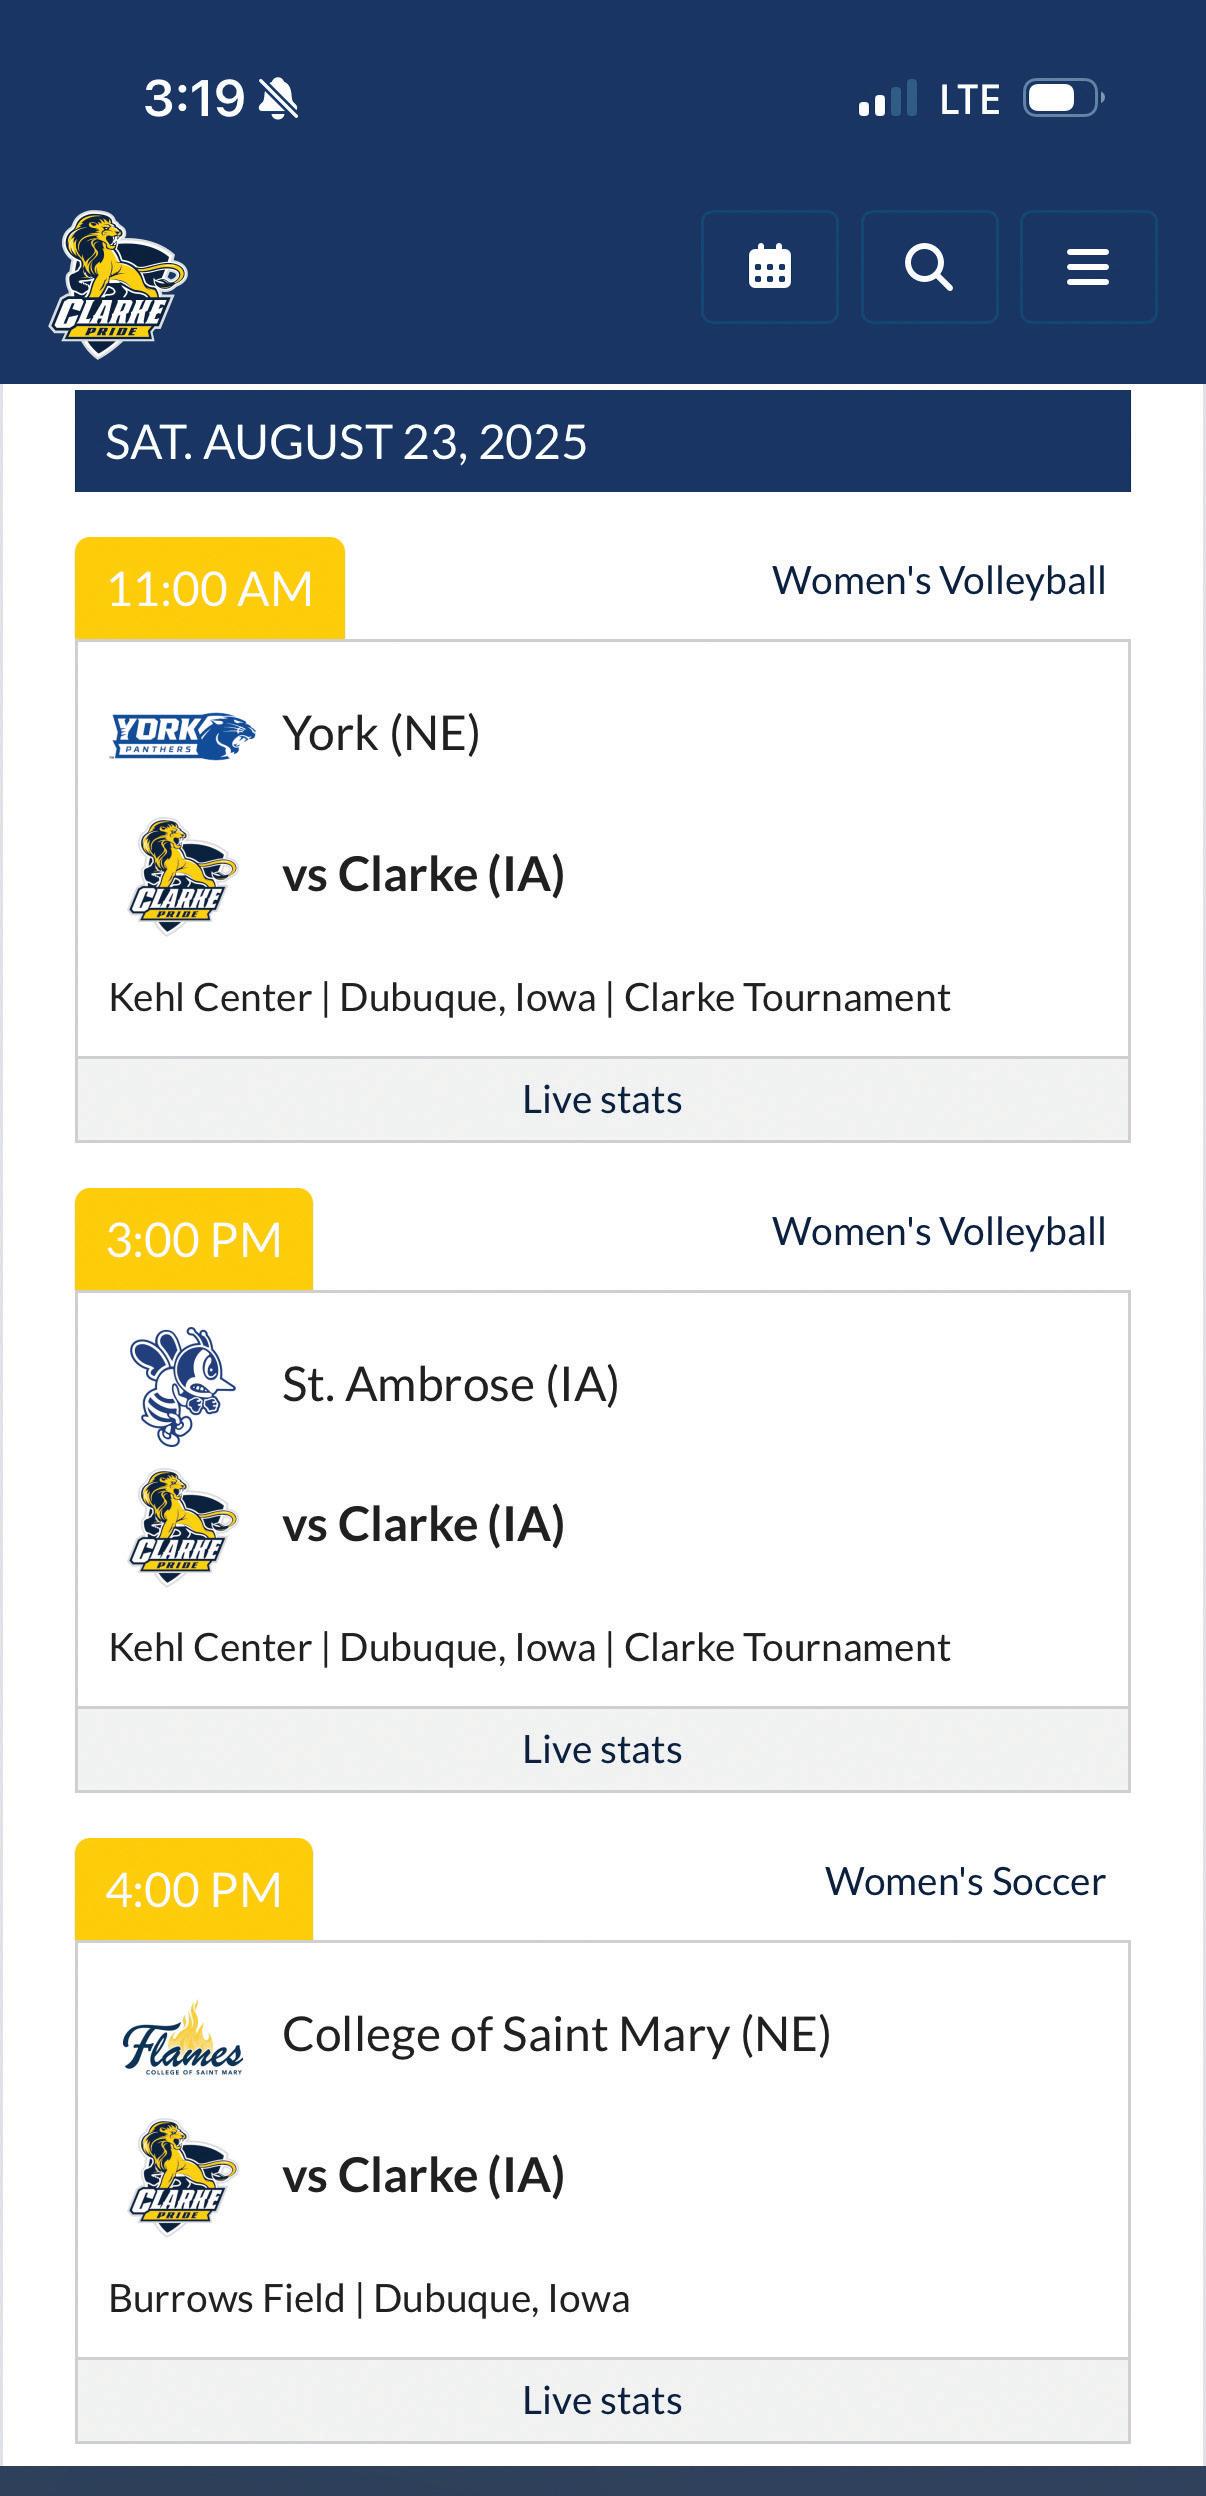Tap the Flames College of Saint Mary logo
The width and height of the screenshot is (1206, 2496).
[182, 2038]
